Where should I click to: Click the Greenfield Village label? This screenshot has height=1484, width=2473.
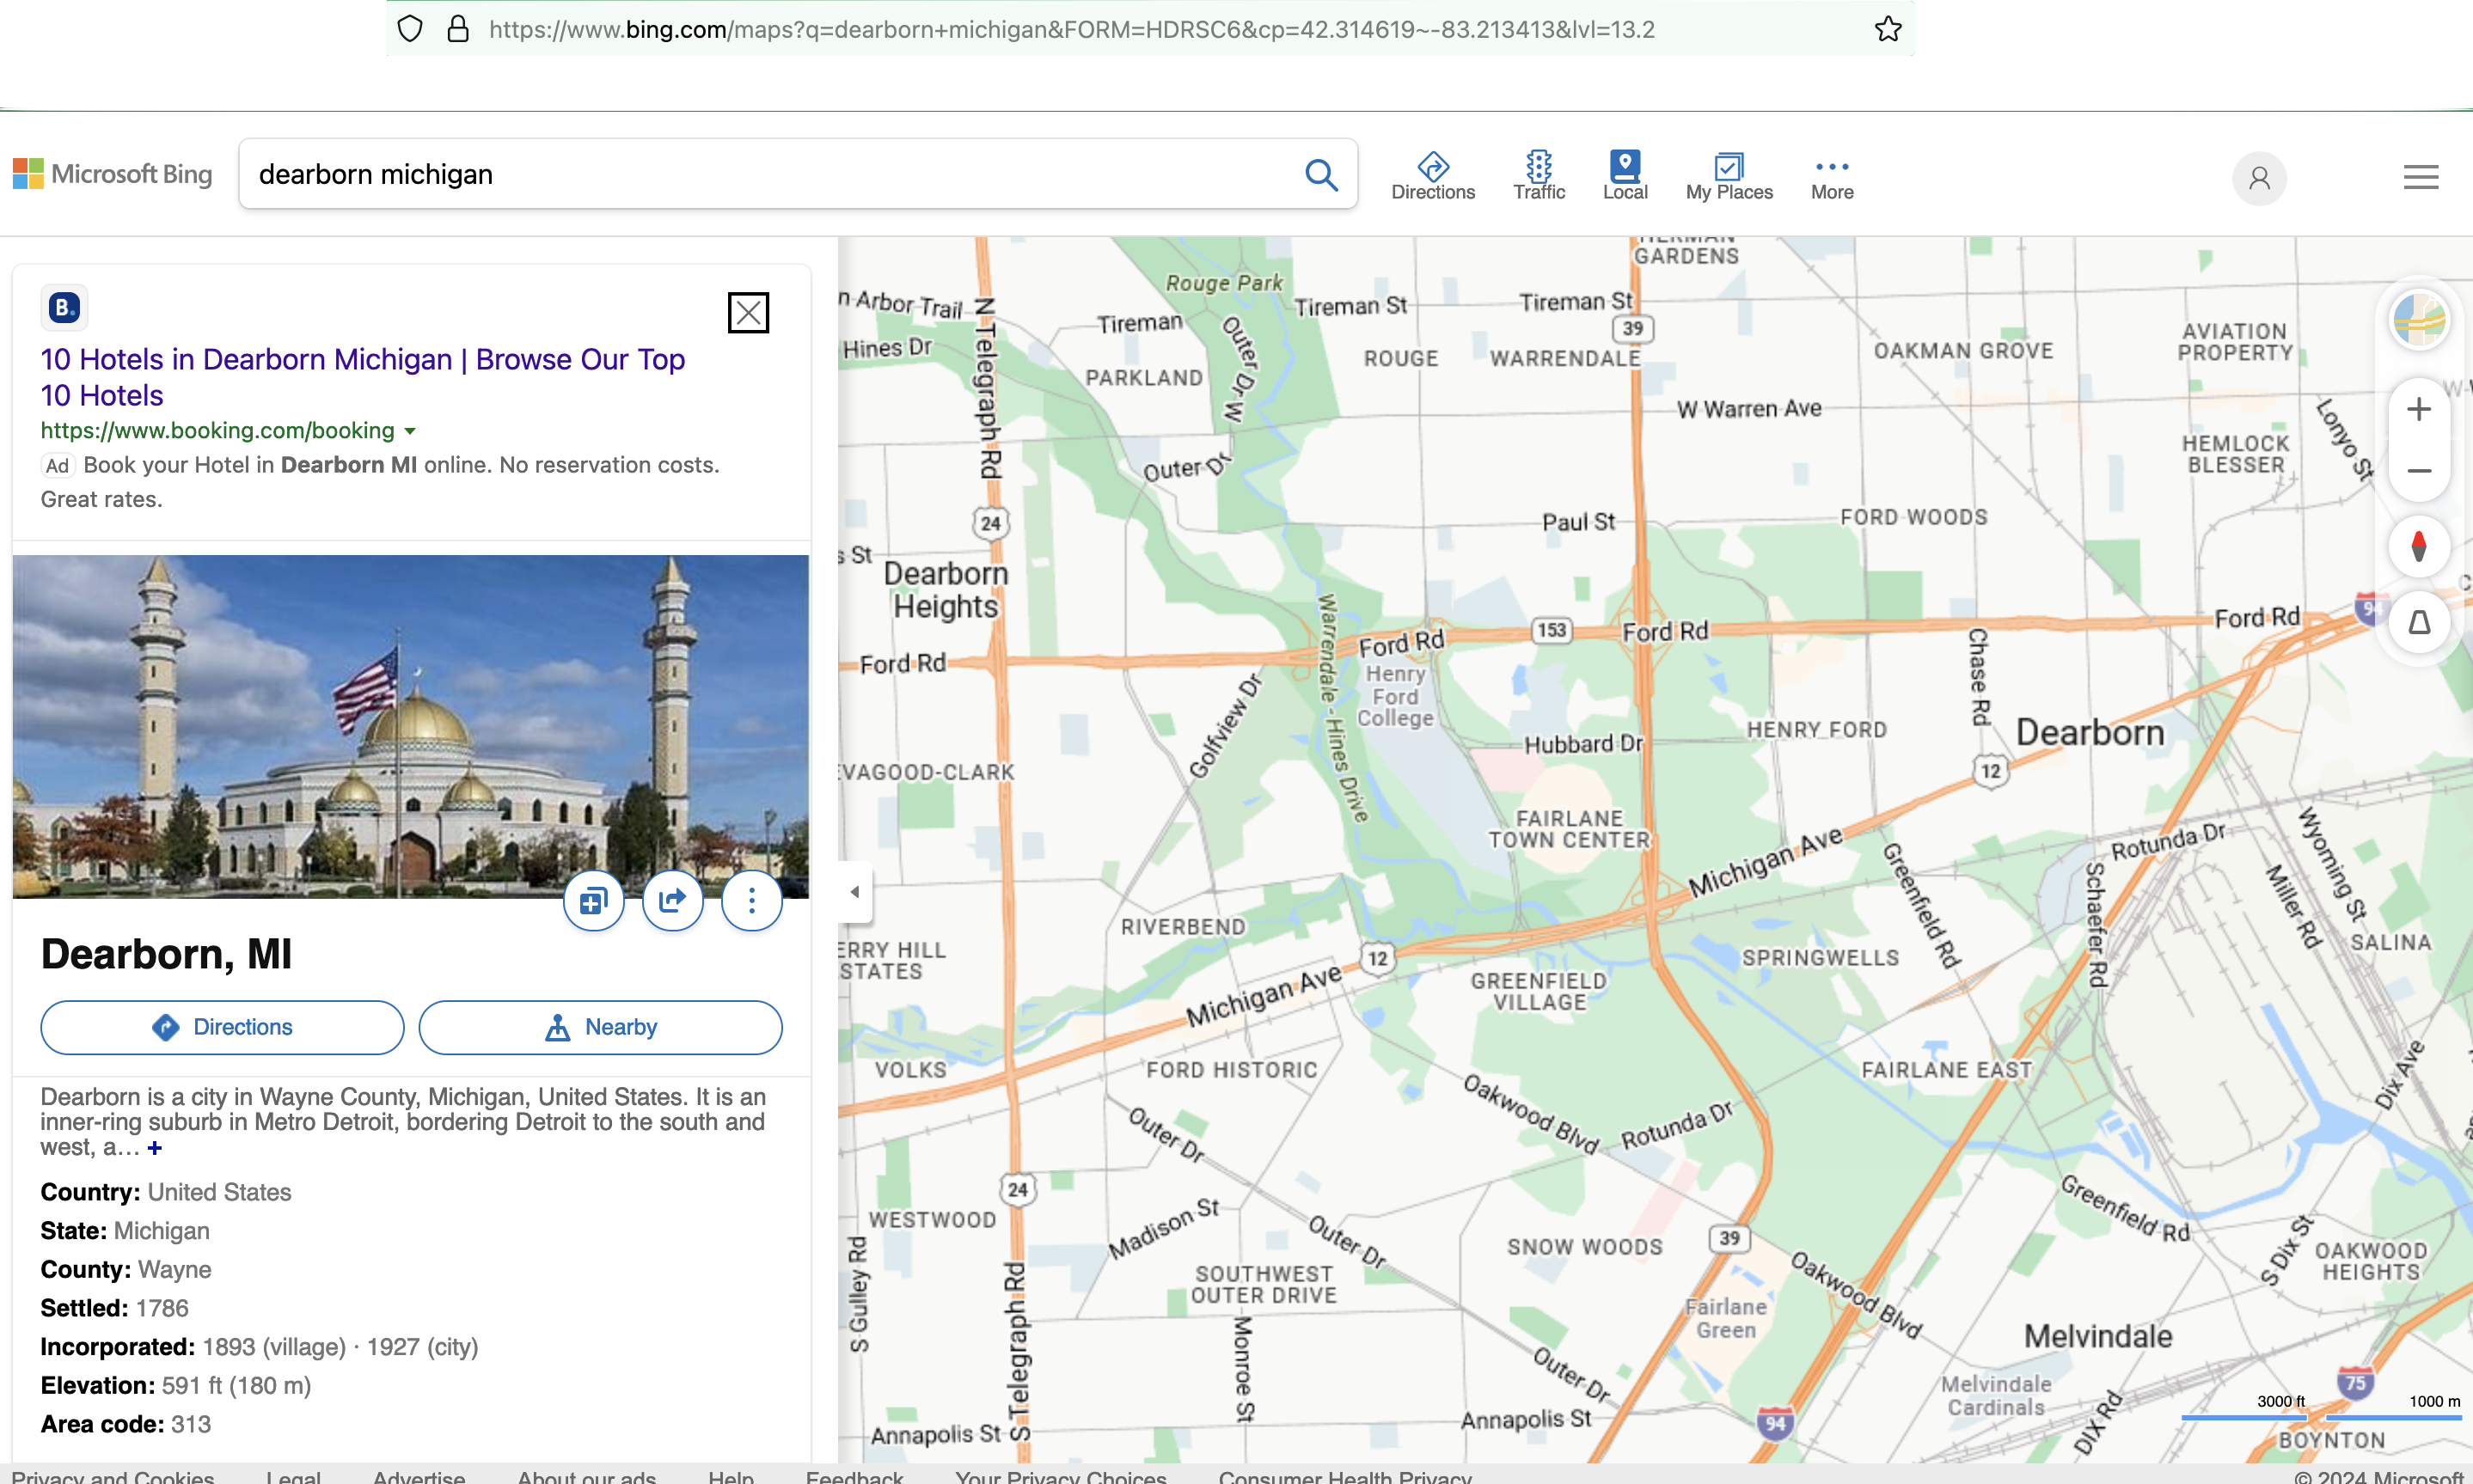point(1538,991)
